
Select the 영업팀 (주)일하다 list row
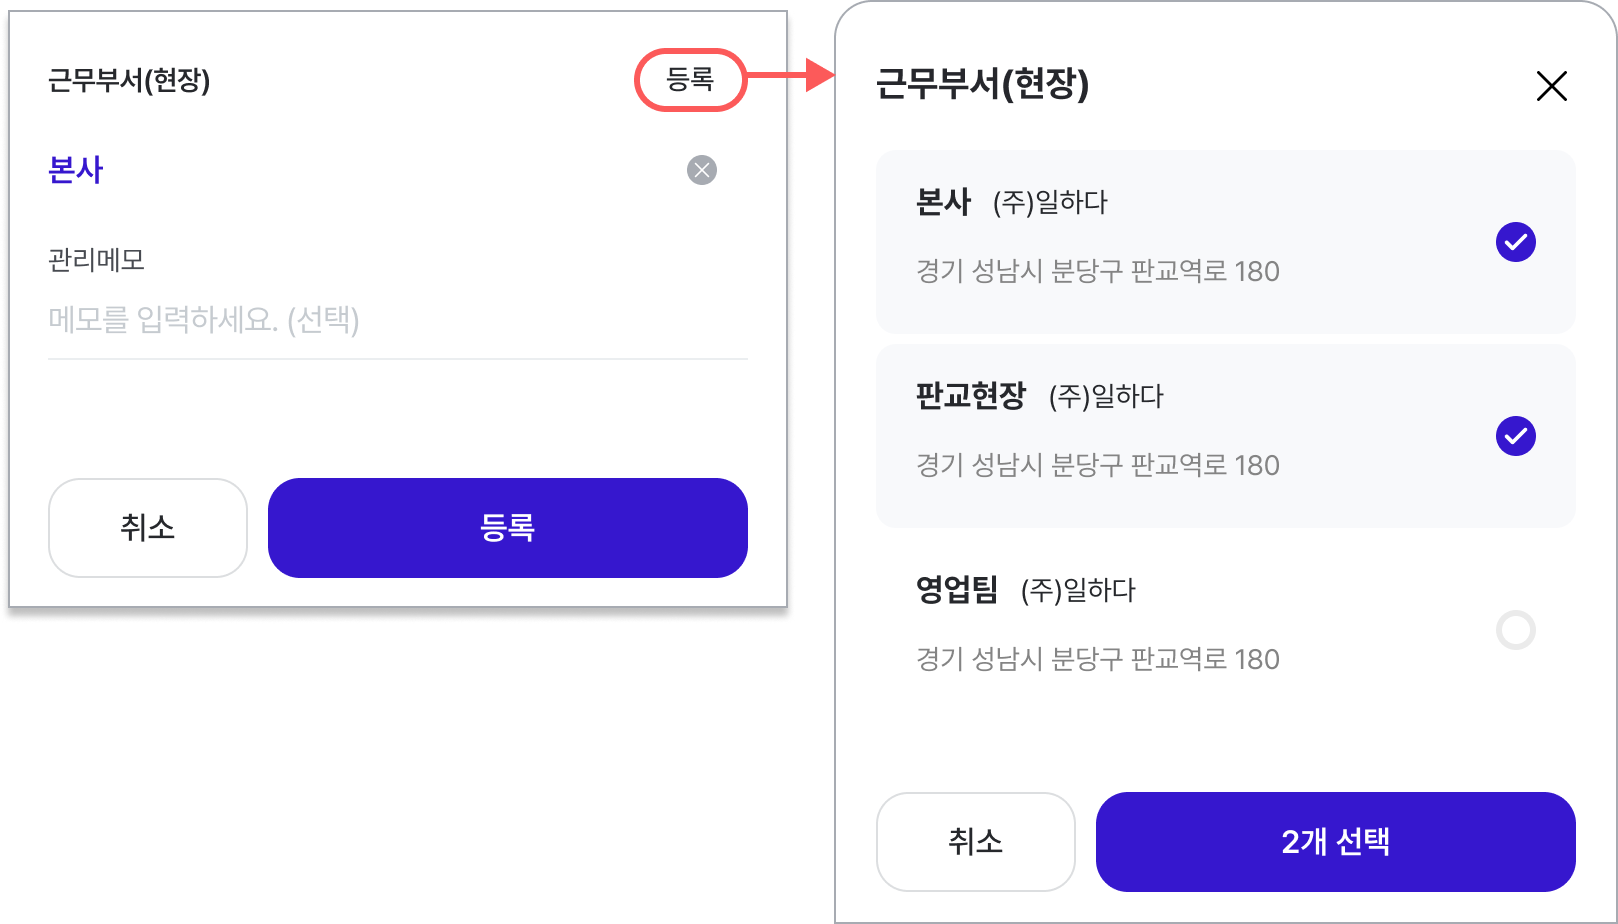tap(1226, 625)
